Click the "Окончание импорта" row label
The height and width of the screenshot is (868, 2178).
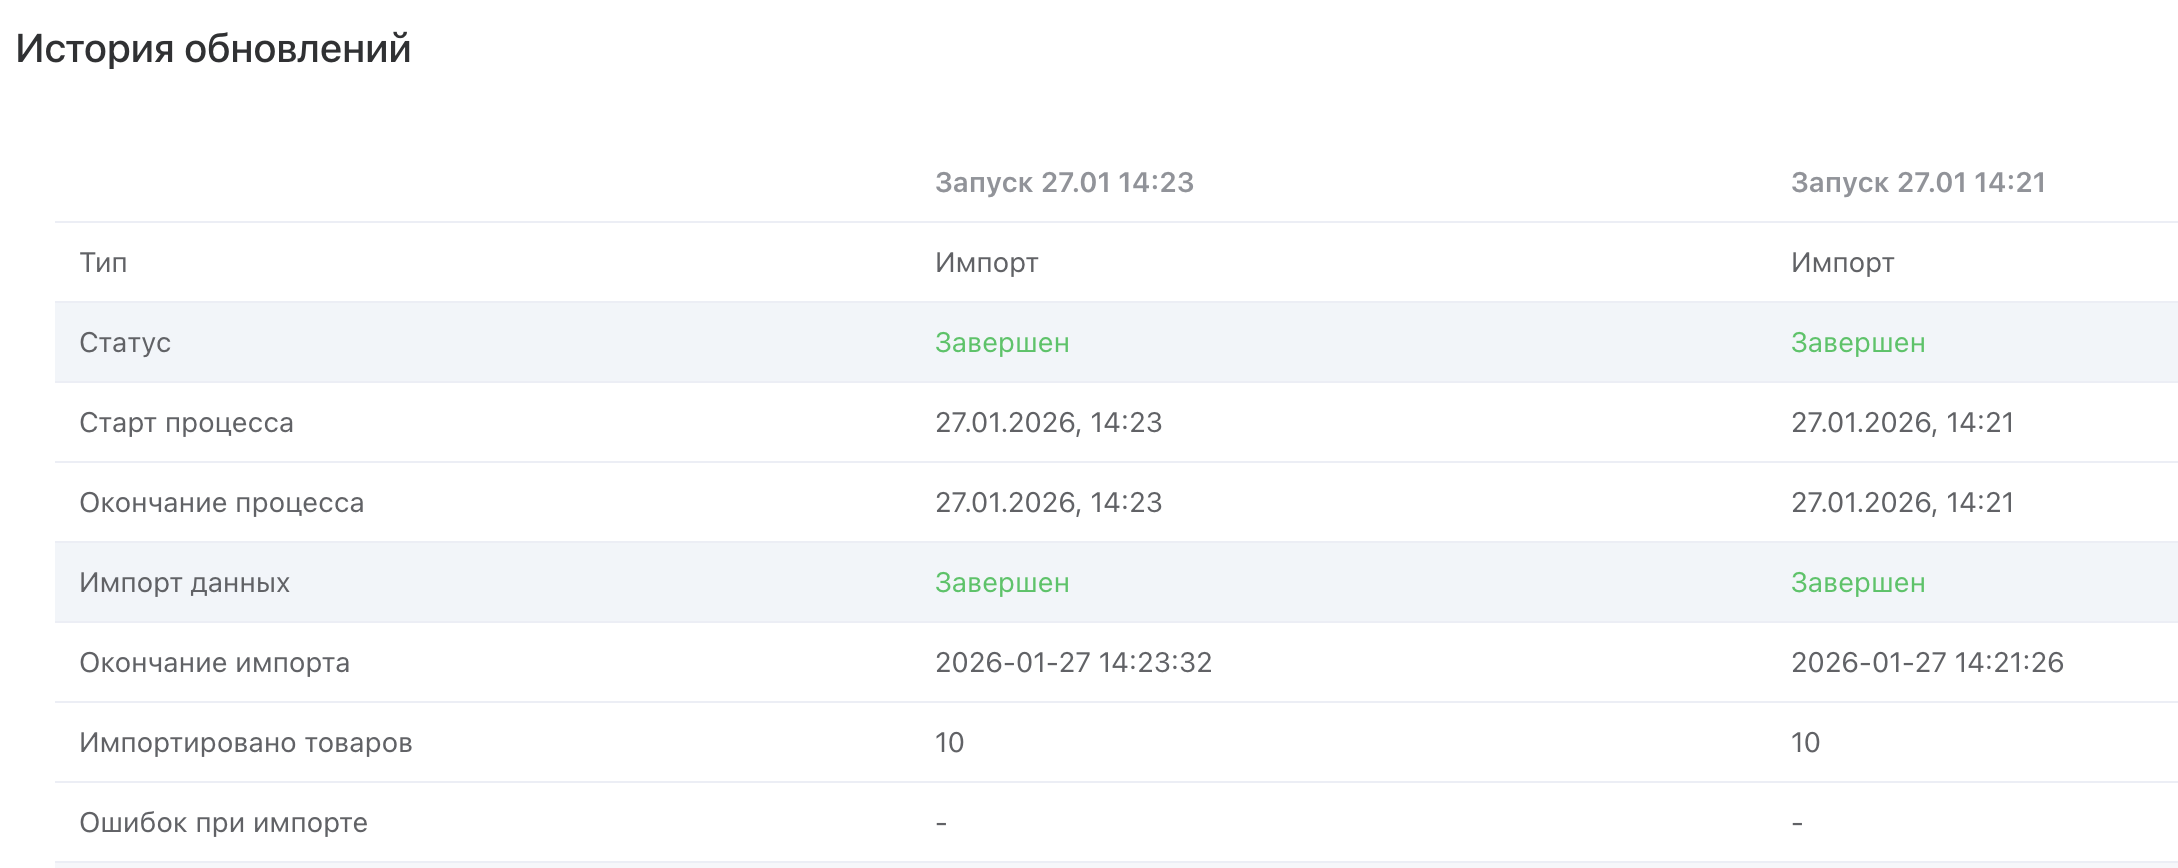(x=214, y=663)
